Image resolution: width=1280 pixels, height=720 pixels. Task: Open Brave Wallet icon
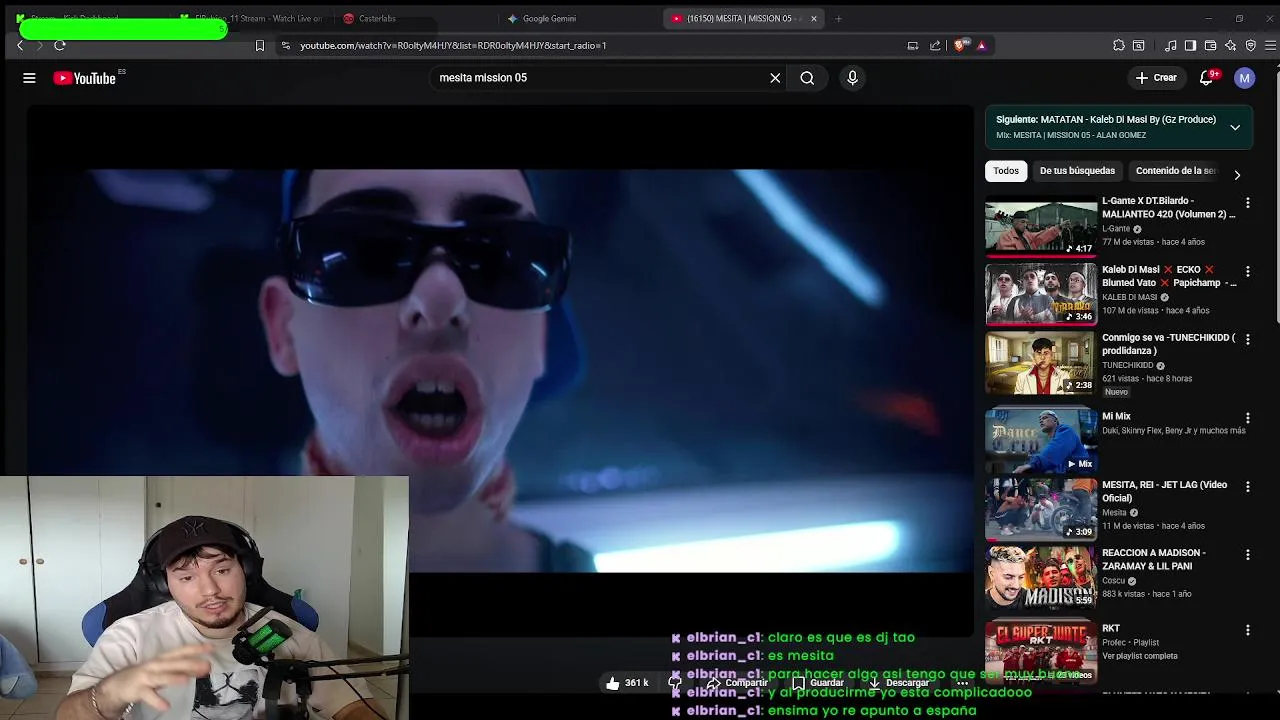pos(1211,45)
